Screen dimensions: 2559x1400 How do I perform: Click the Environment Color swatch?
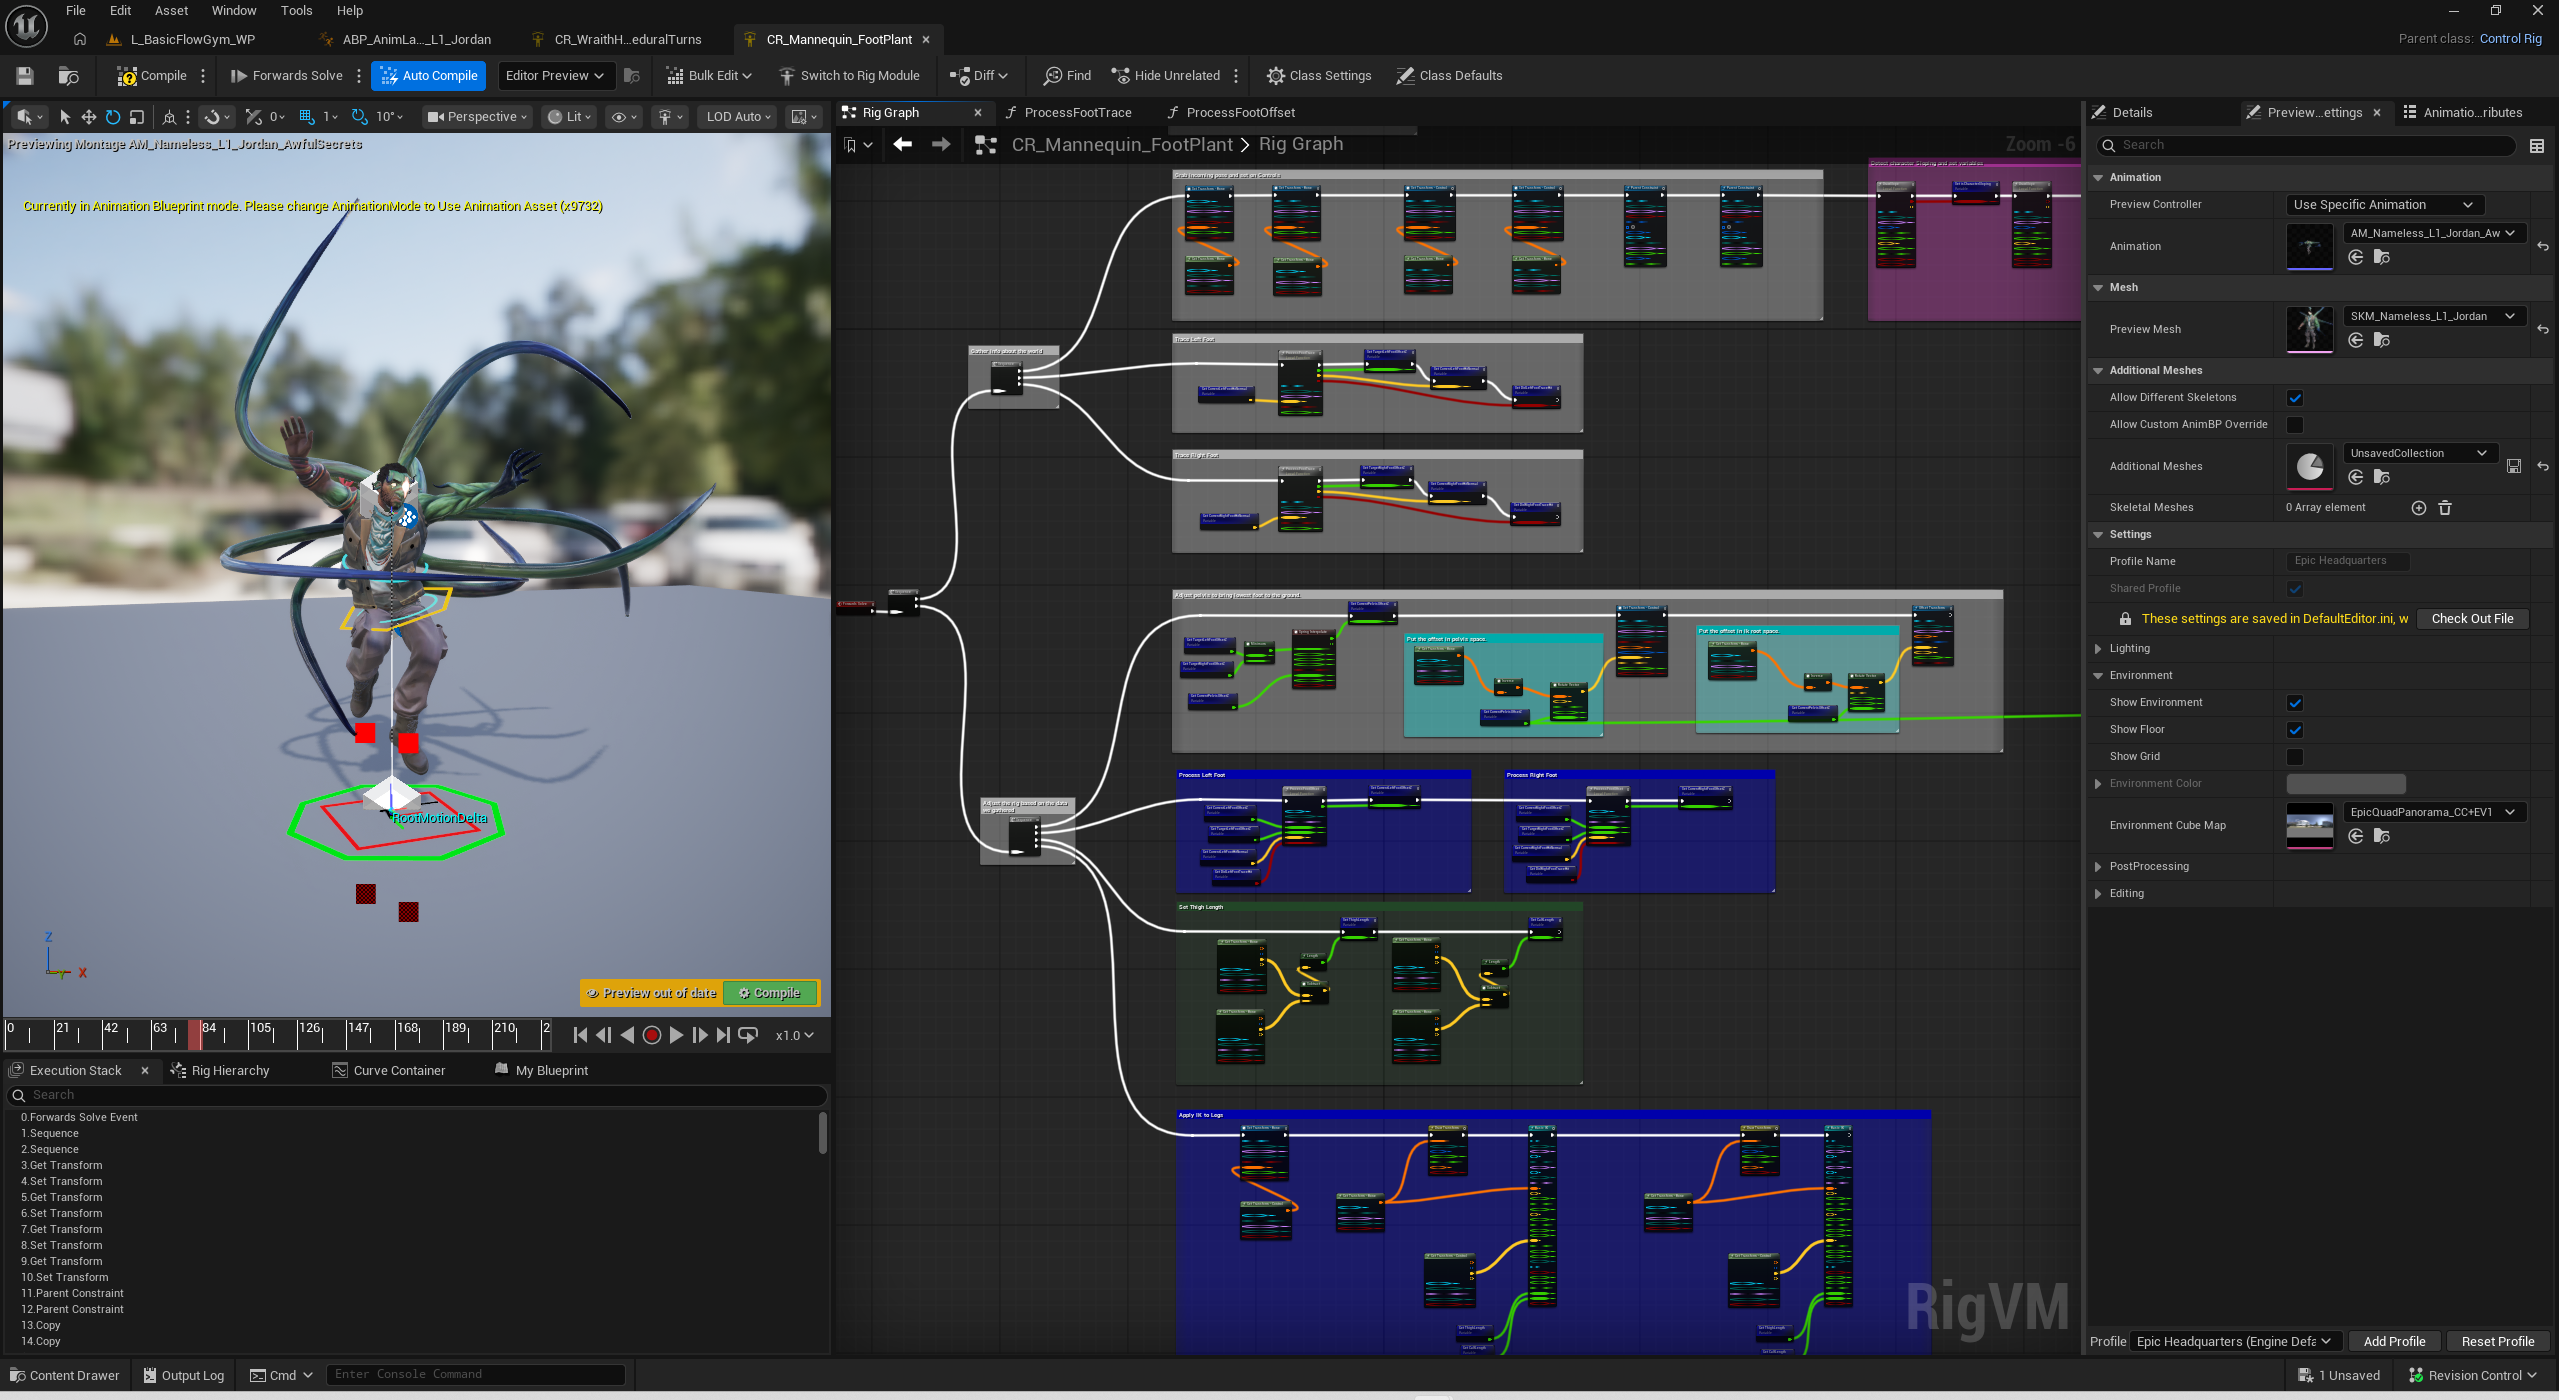click(2345, 784)
